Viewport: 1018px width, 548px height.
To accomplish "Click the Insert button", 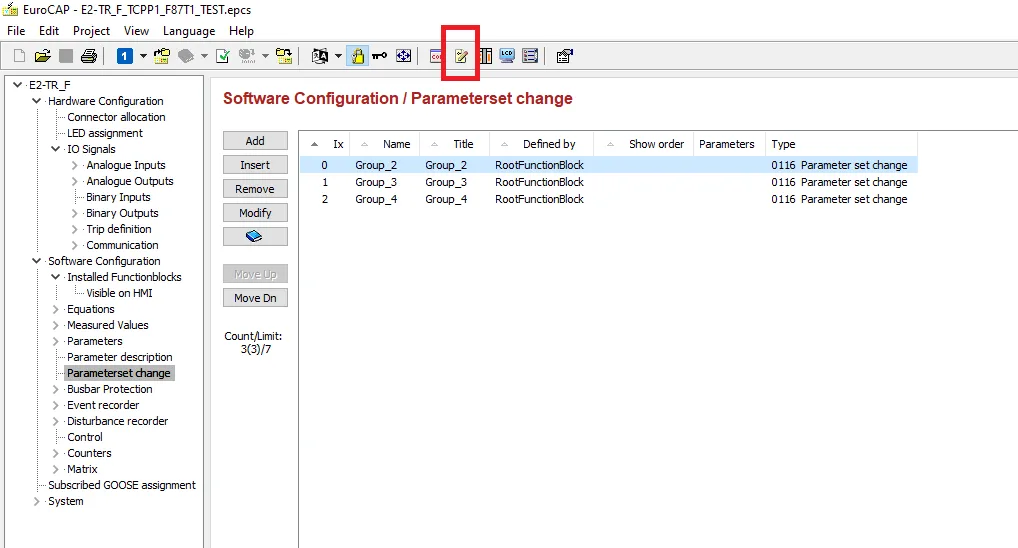I will 255,165.
